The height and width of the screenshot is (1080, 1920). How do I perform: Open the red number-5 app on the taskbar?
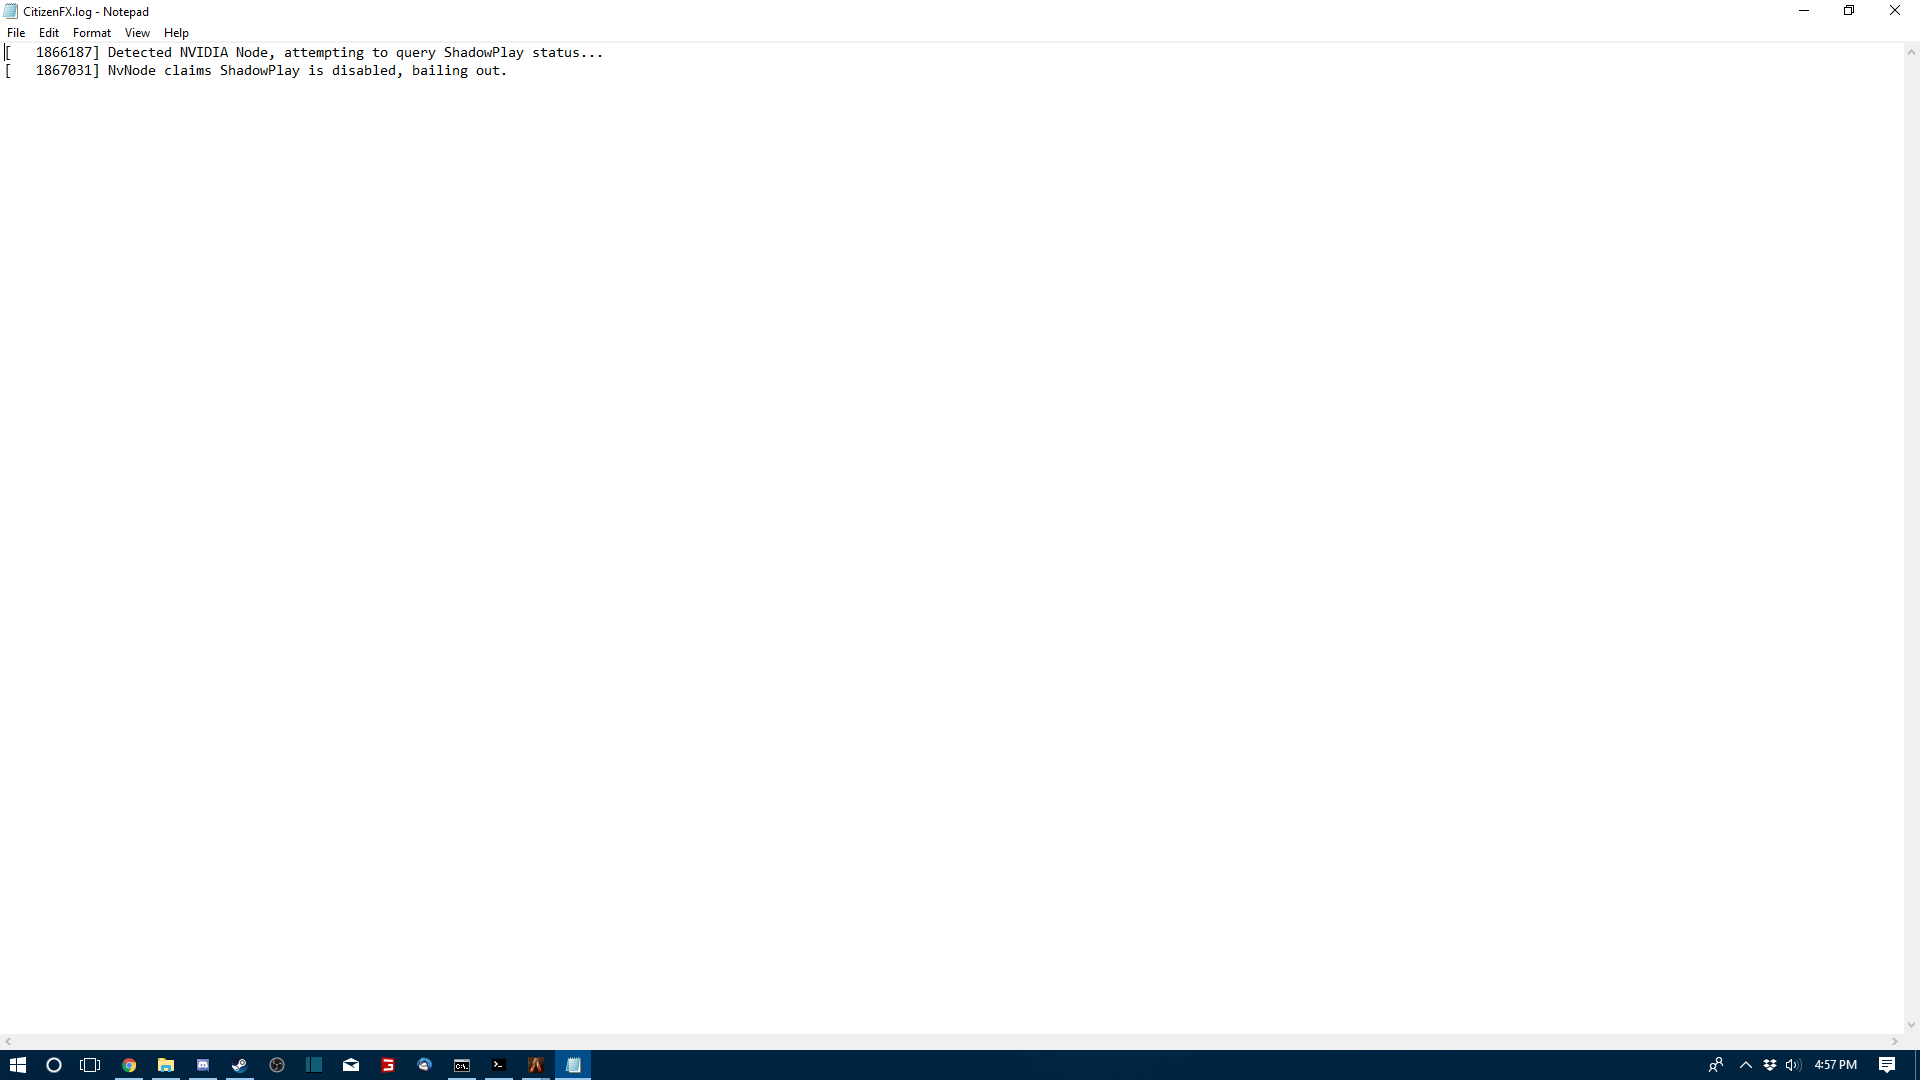tap(388, 1065)
